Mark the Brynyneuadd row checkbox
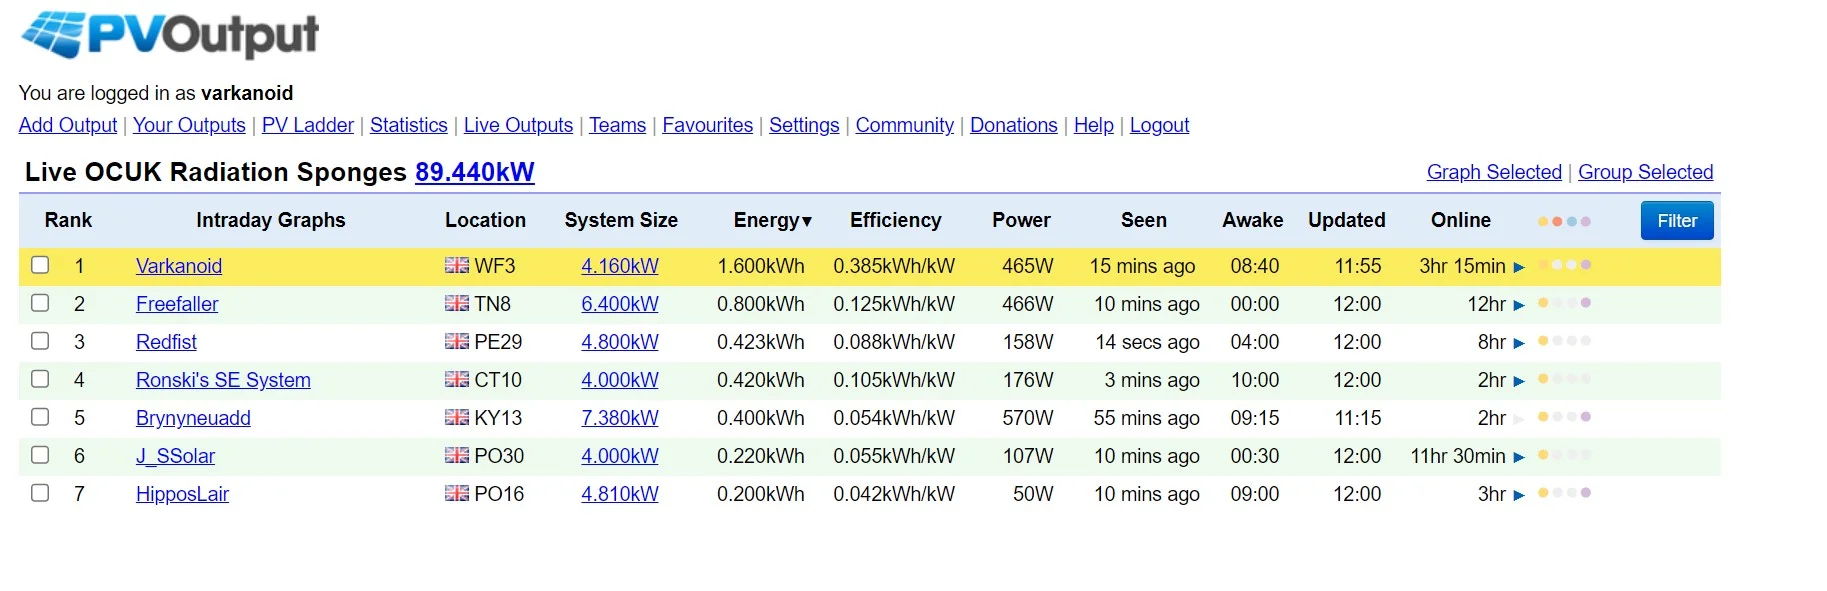1827x591 pixels. point(40,417)
